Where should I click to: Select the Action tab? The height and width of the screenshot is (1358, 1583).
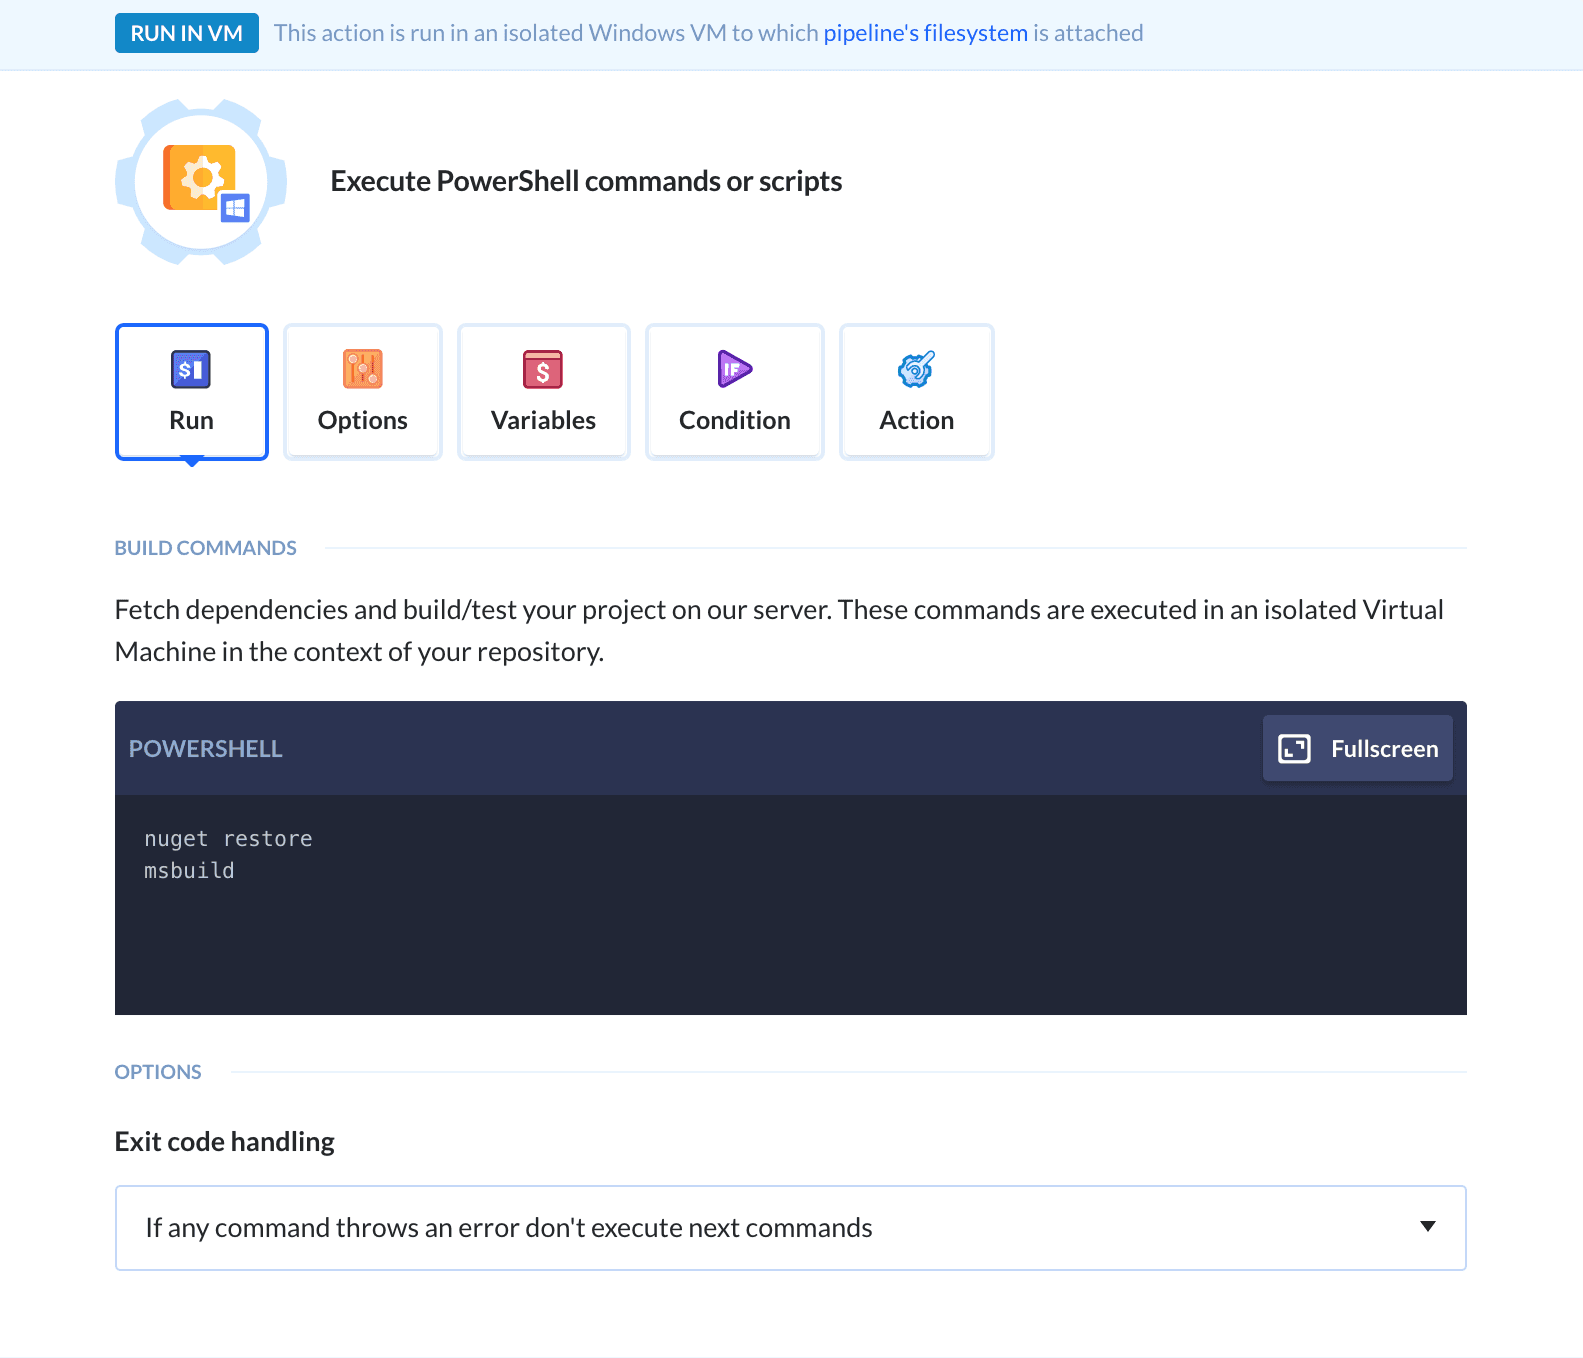916,392
